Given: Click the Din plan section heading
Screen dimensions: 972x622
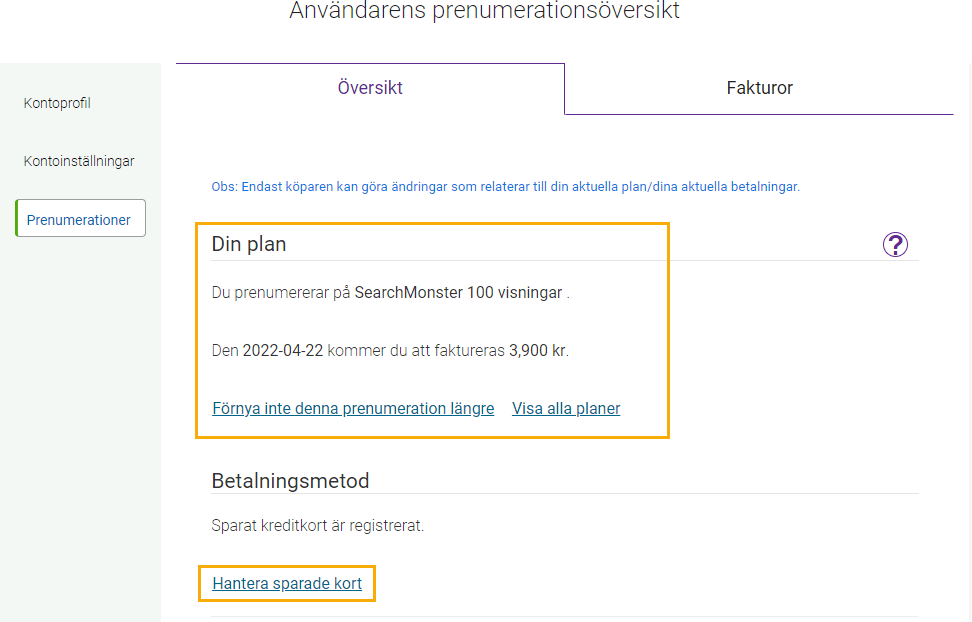Looking at the screenshot, I should tap(249, 244).
